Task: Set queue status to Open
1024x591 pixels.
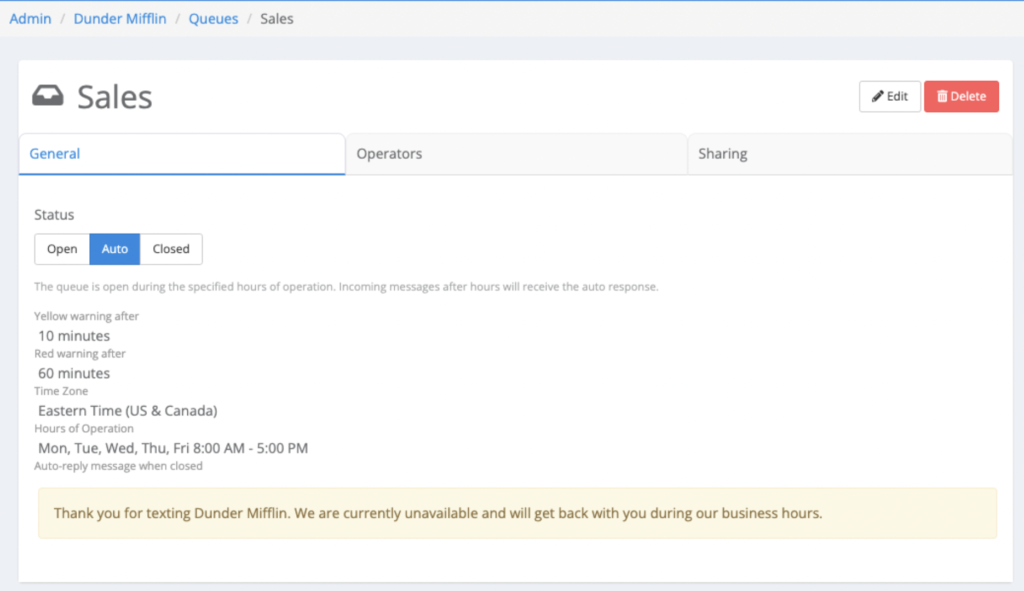Action: 62,249
